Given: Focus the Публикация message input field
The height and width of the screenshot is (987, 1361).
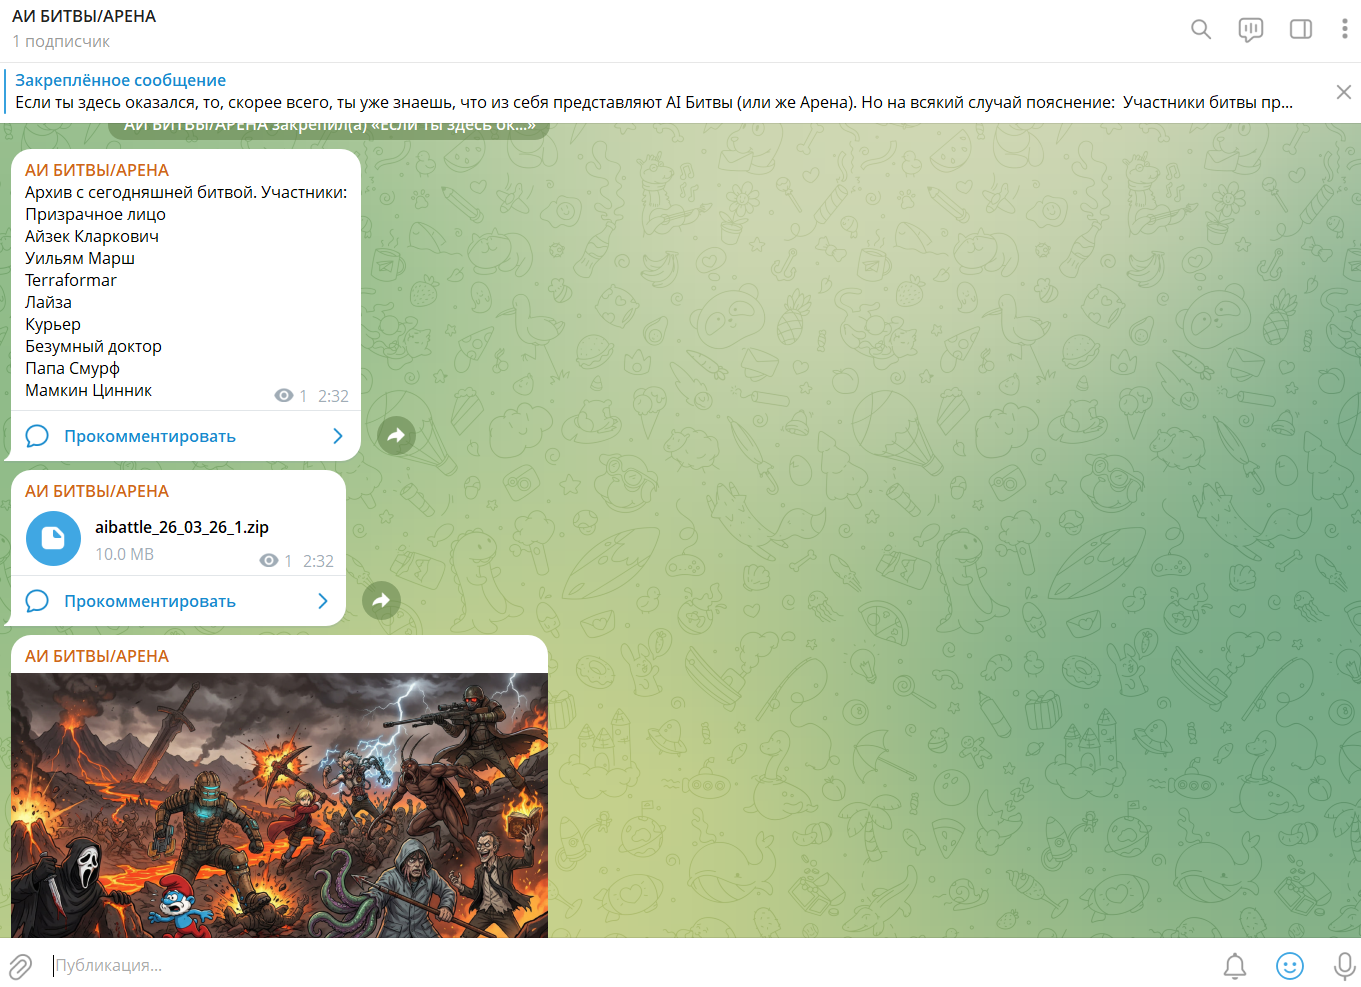Looking at the screenshot, I should pos(630,966).
